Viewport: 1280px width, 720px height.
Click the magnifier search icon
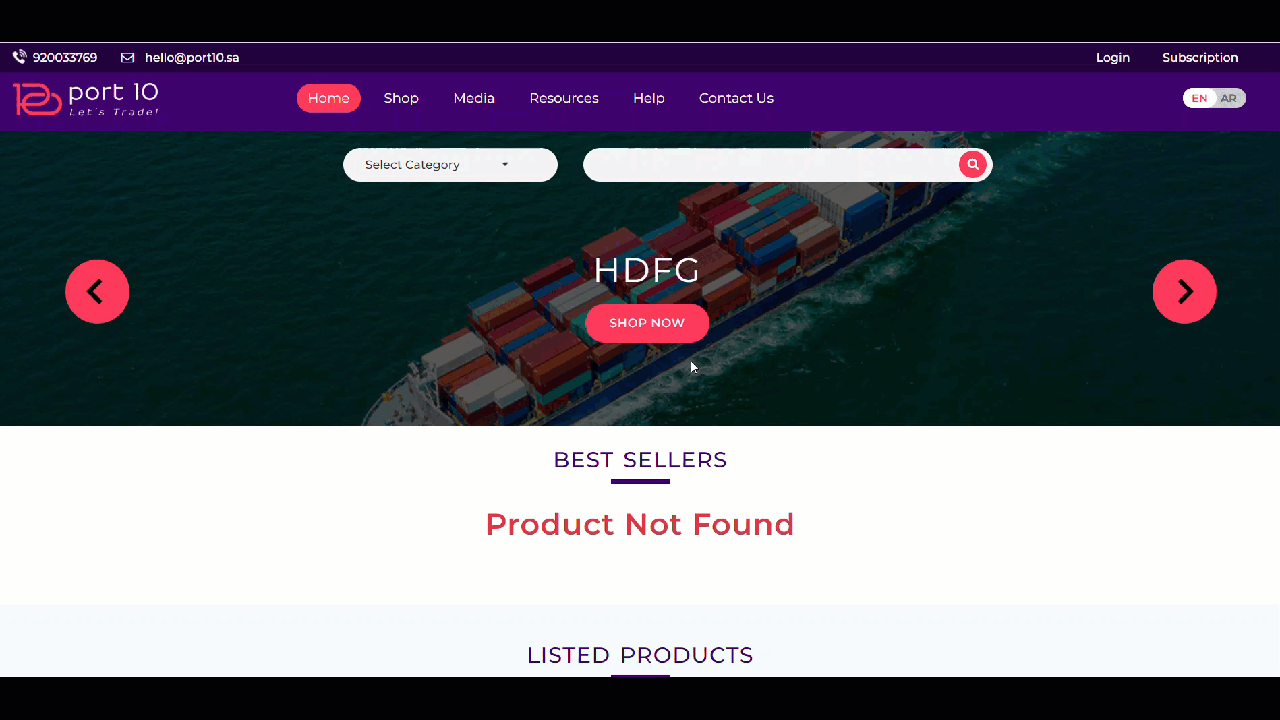coord(973,165)
